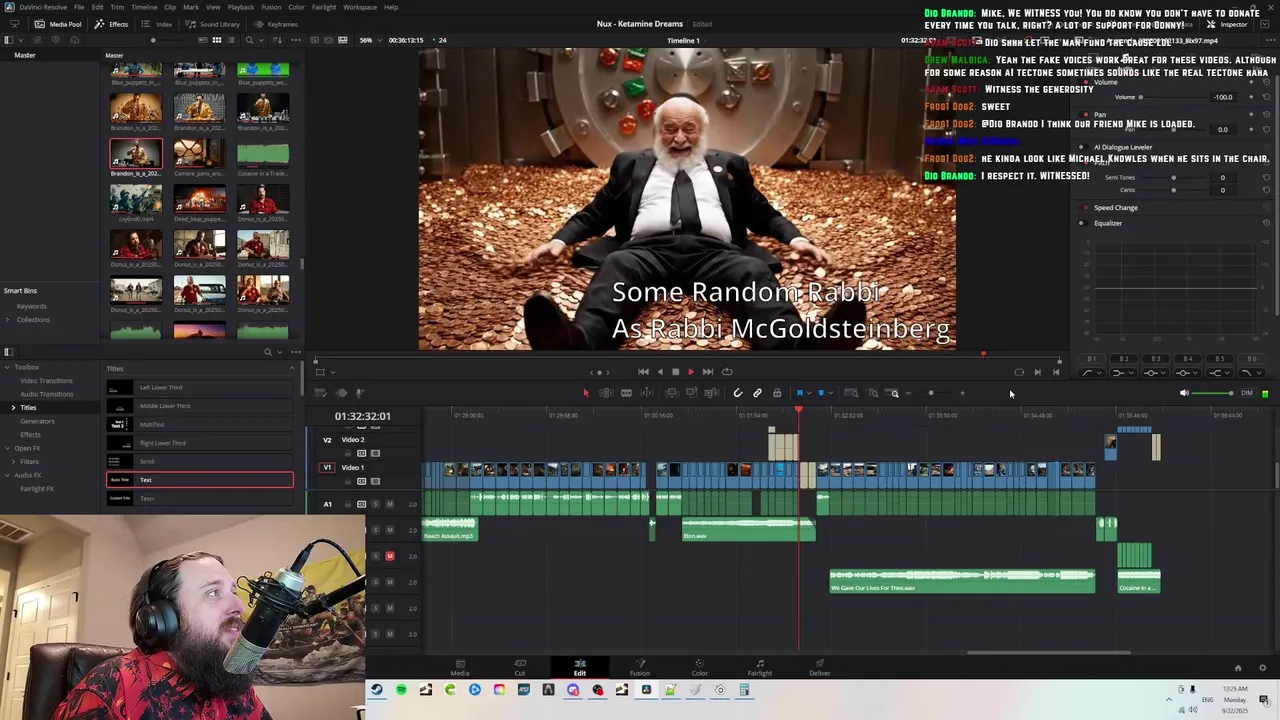Click the timeline zoom slider handle
1280x720 pixels.
pos(931,393)
